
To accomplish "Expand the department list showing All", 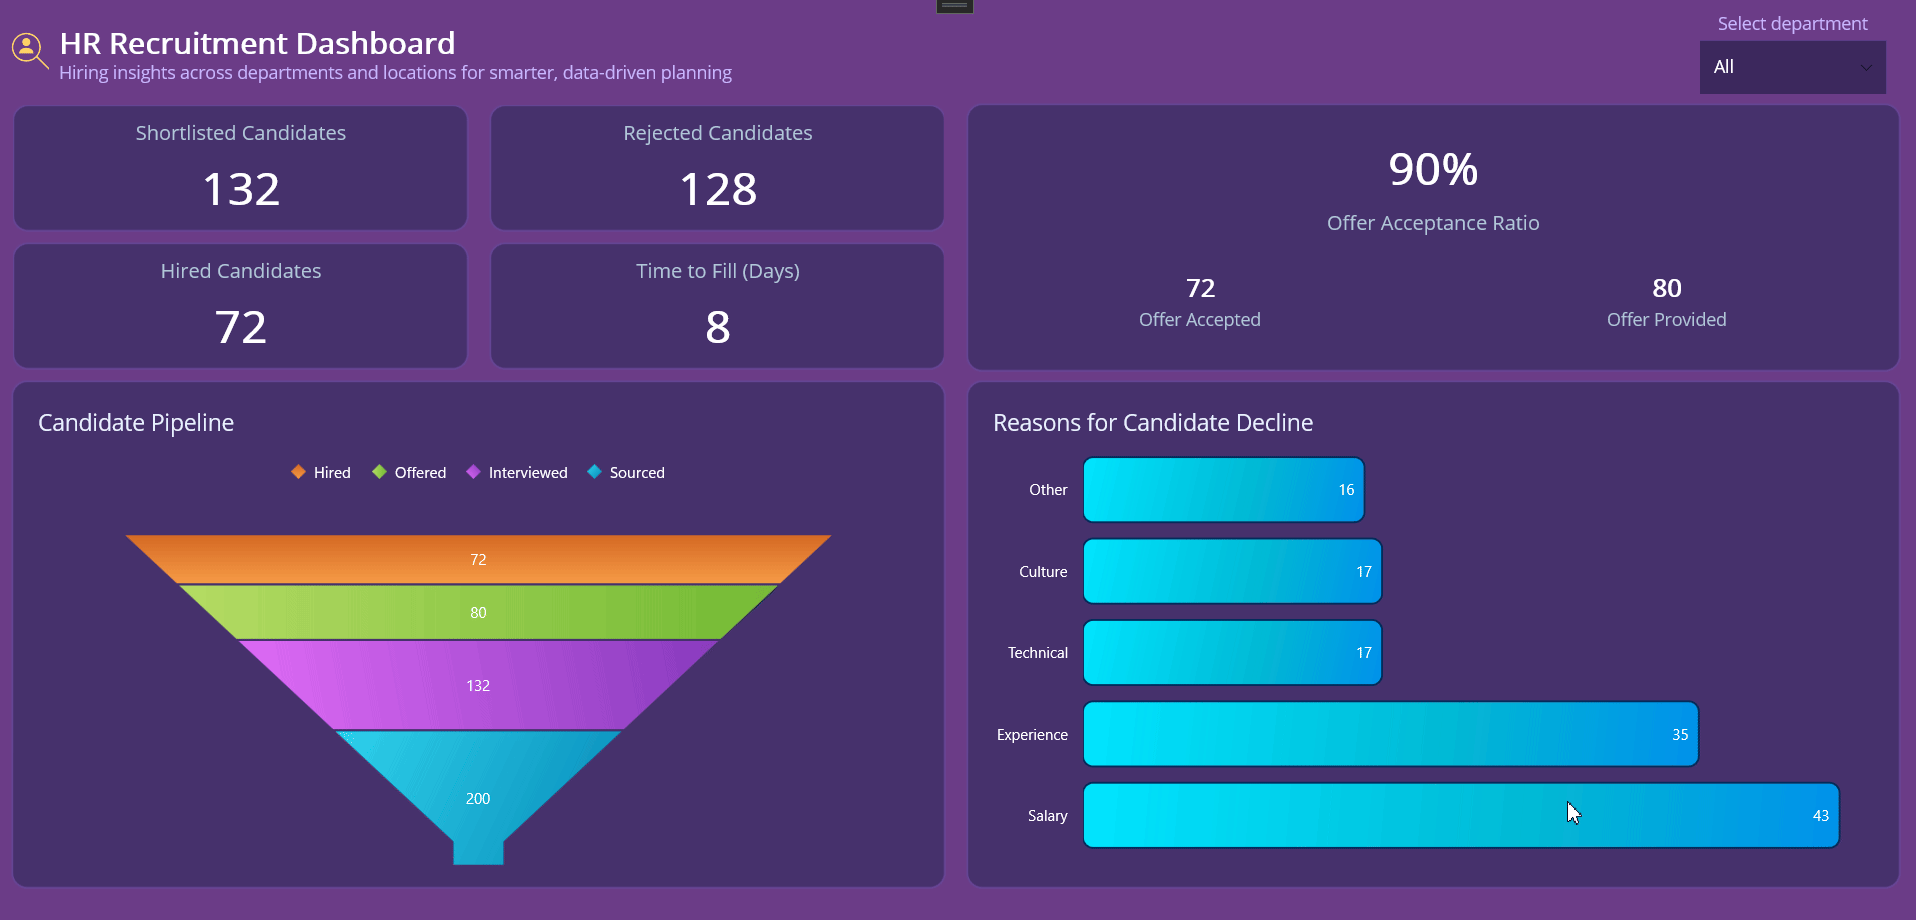I will [x=1791, y=67].
